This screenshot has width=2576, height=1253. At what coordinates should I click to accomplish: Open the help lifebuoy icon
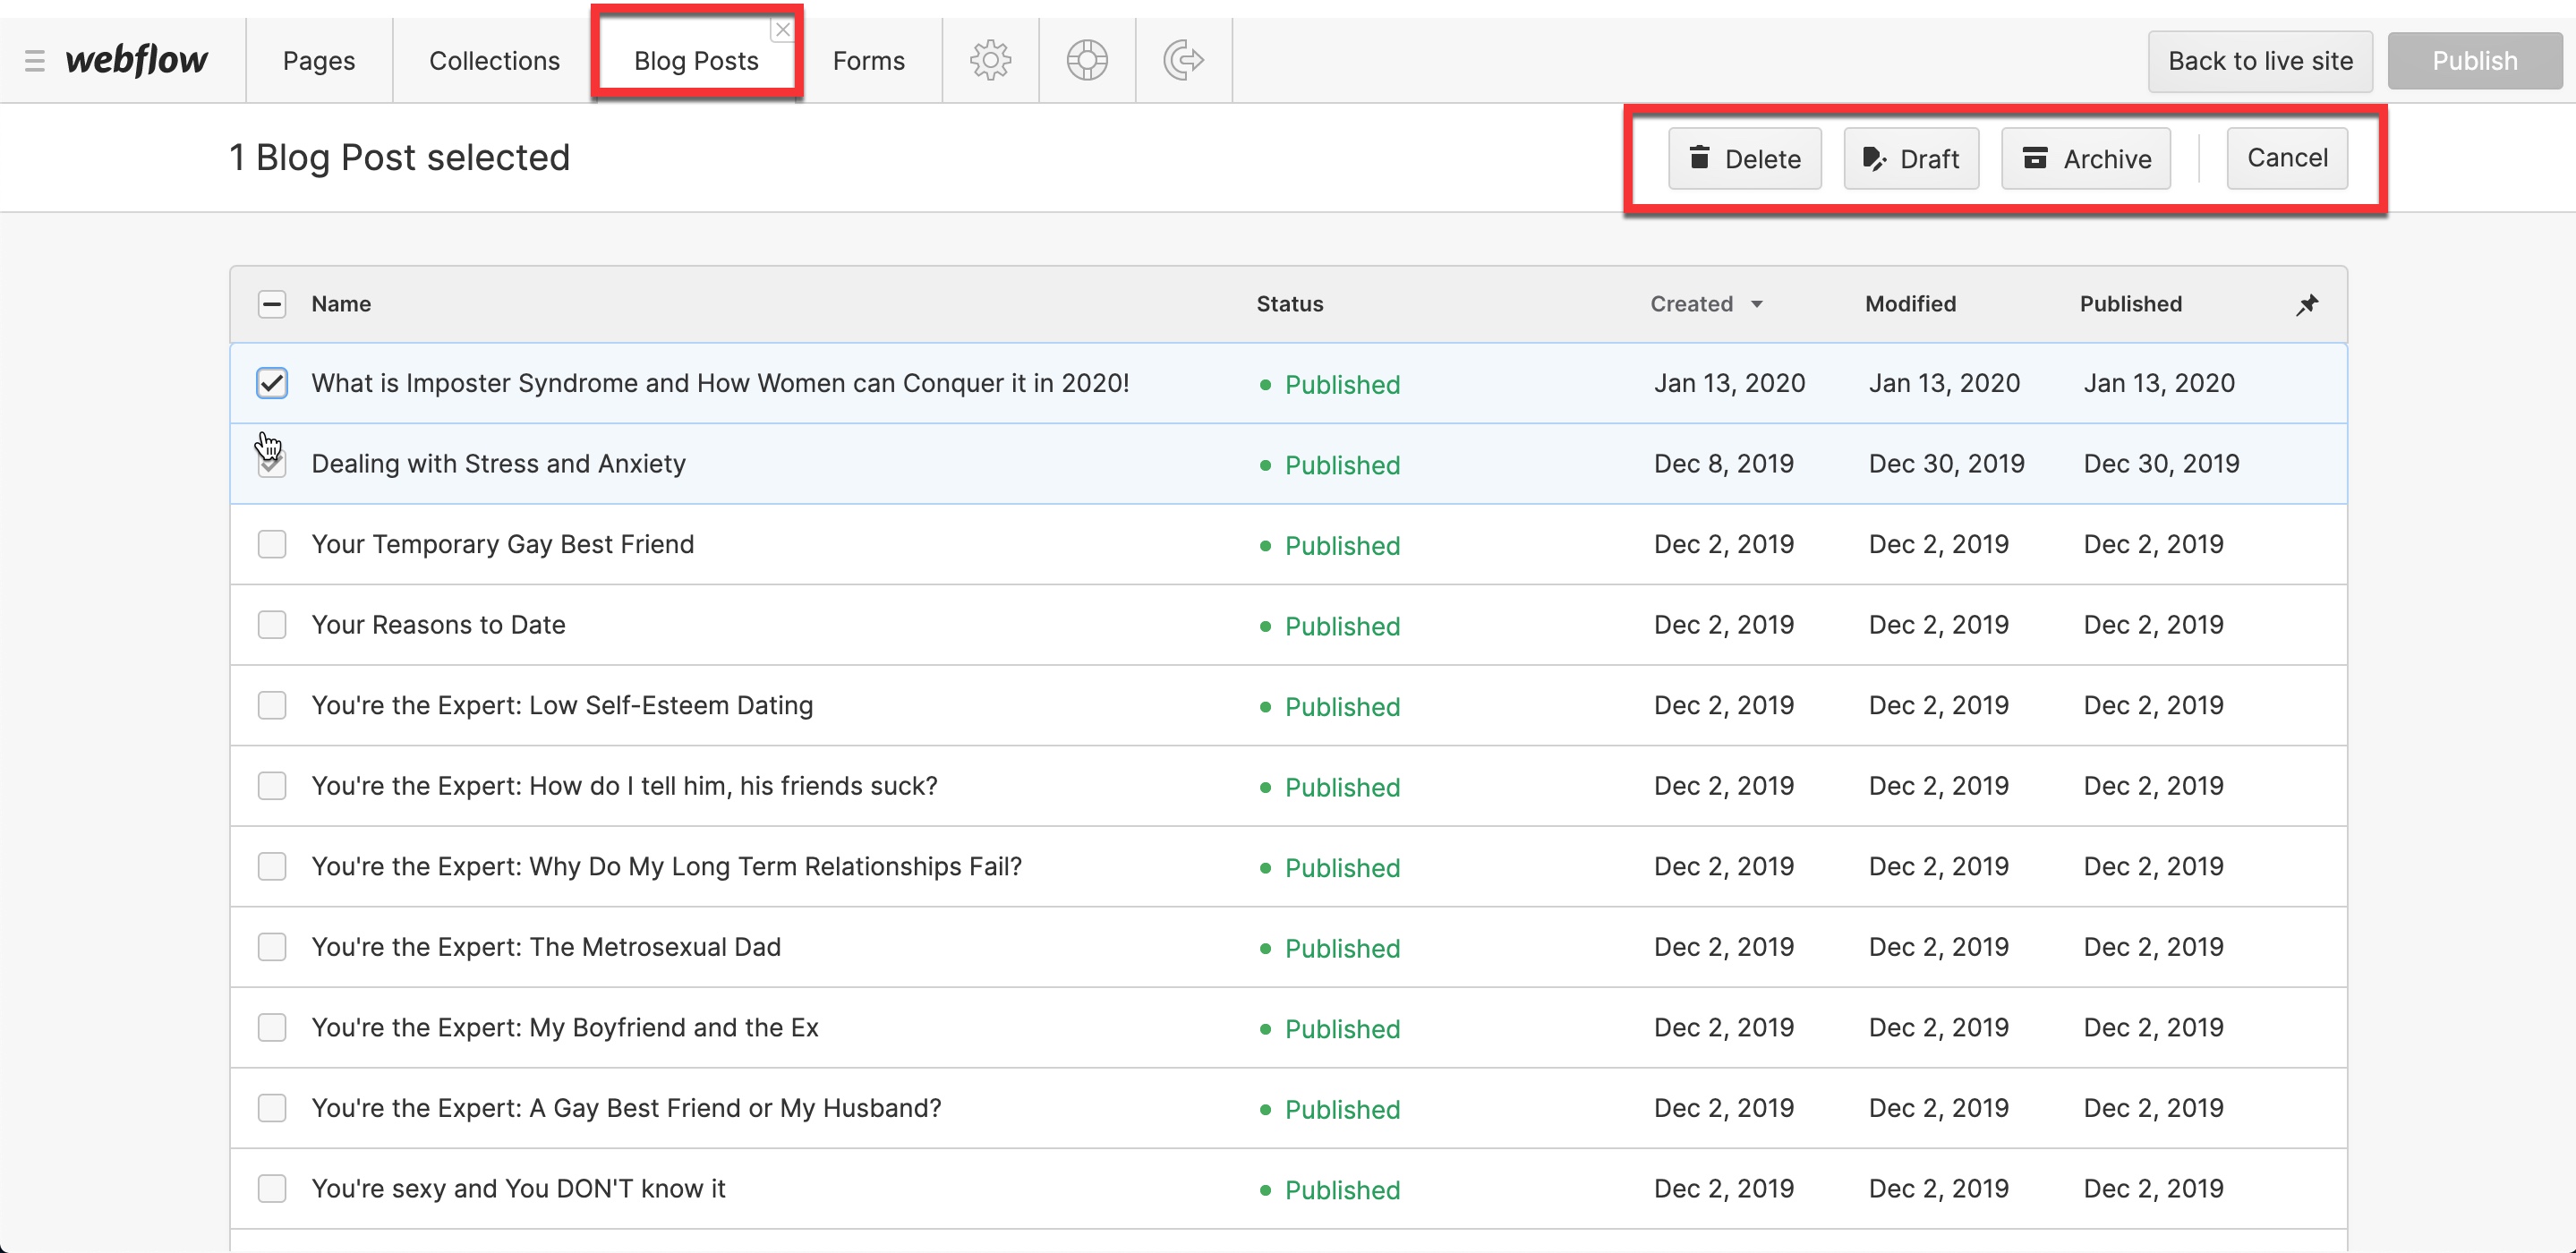click(x=1087, y=60)
